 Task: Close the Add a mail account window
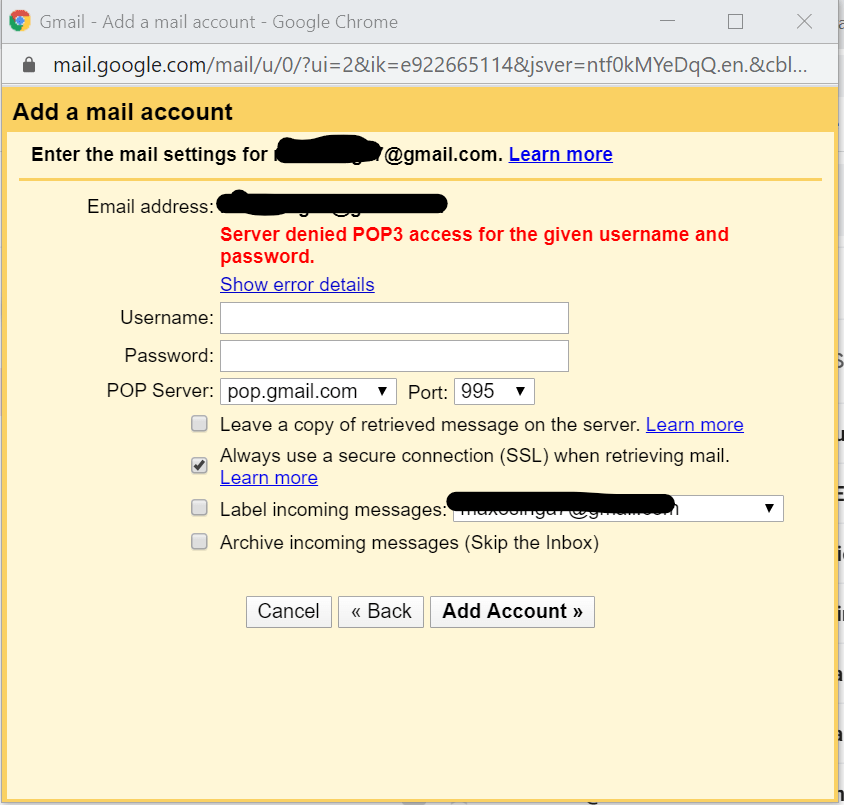pyautogui.click(x=804, y=22)
